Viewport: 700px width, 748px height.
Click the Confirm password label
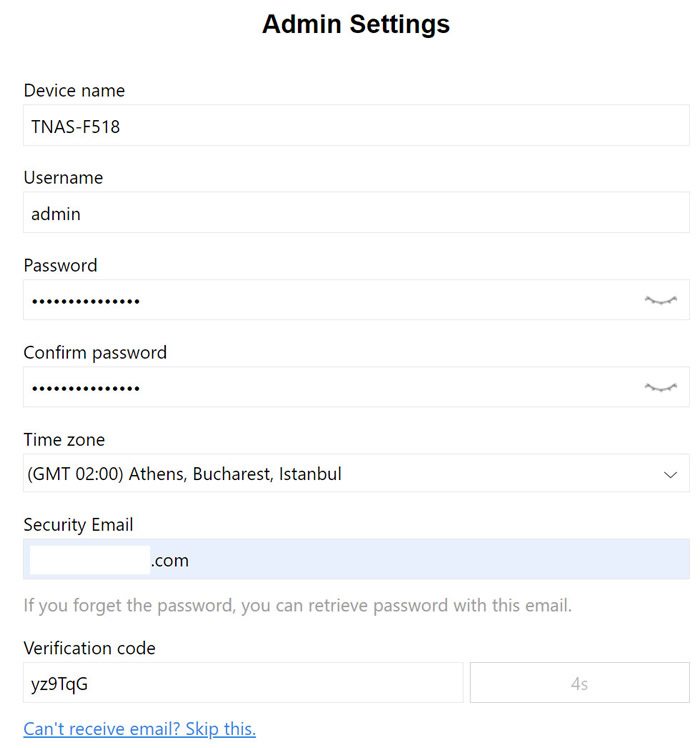click(95, 353)
